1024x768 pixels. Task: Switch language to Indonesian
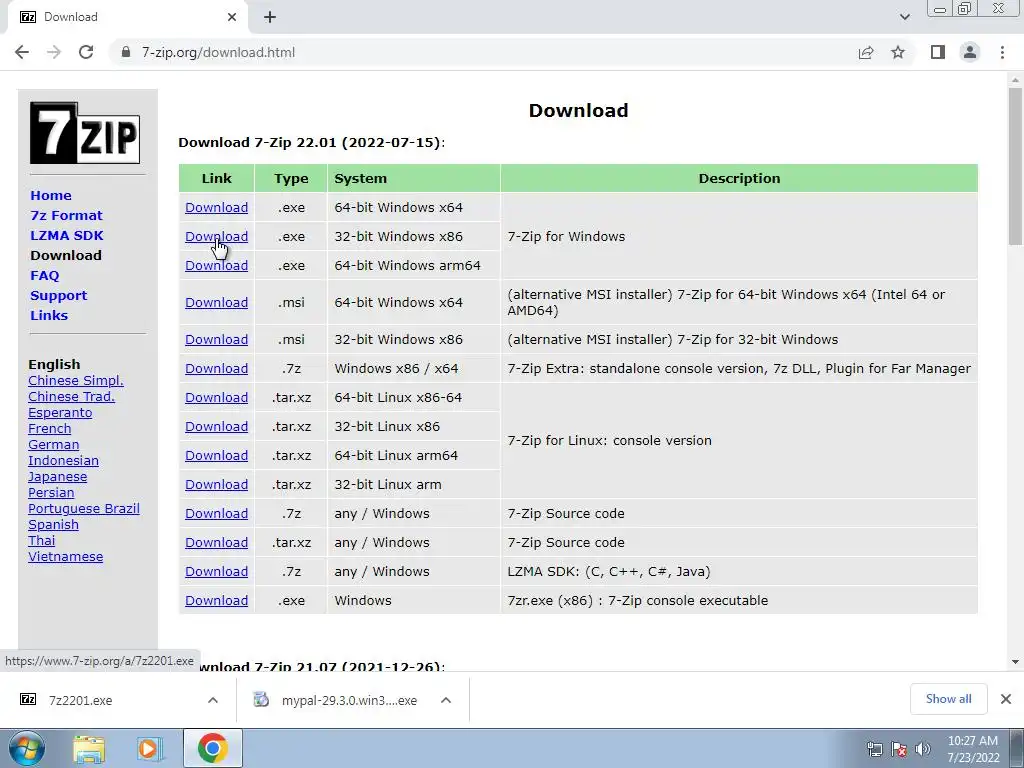[63, 460]
